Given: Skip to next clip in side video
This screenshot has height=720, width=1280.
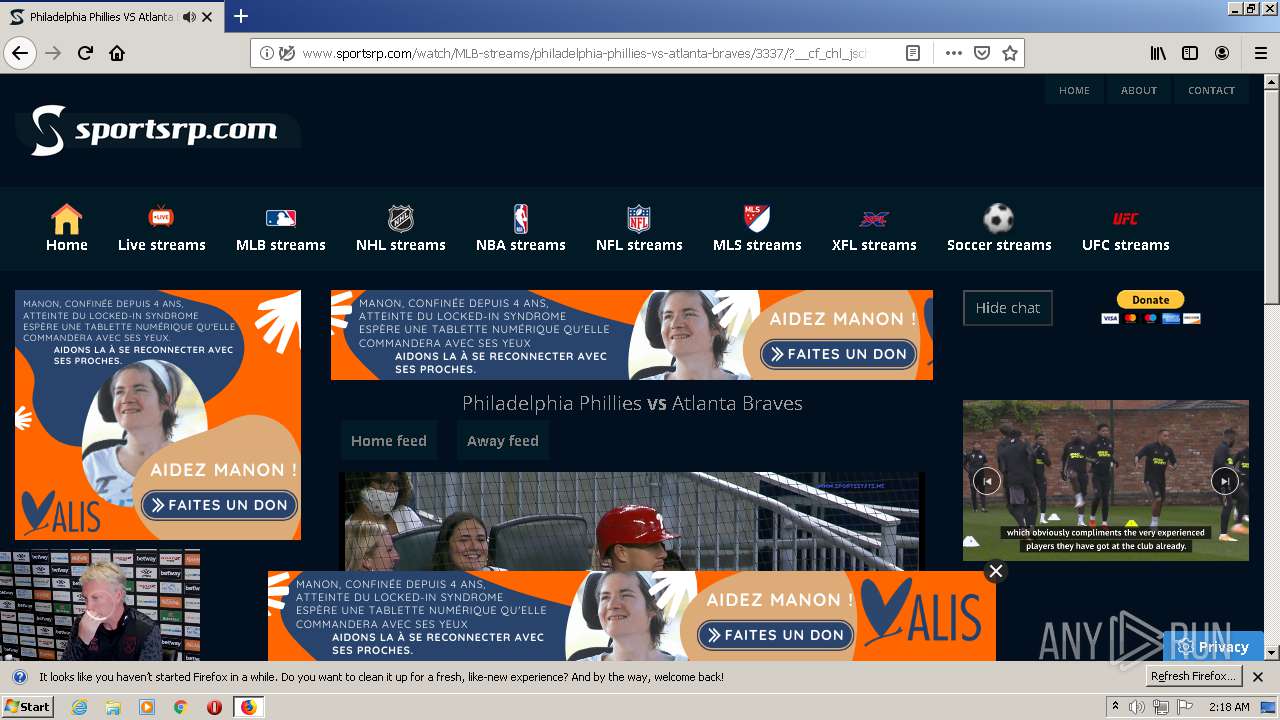Looking at the screenshot, I should point(1225,481).
